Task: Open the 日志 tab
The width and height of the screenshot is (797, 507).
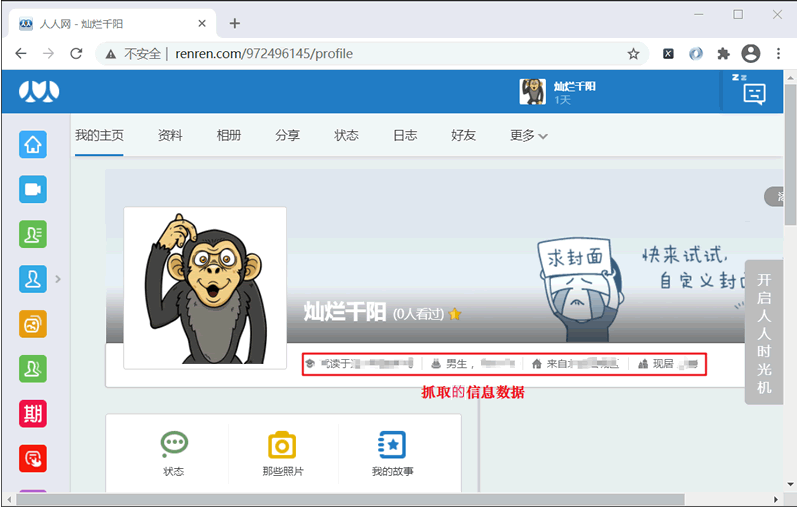Action: pyautogui.click(x=405, y=136)
